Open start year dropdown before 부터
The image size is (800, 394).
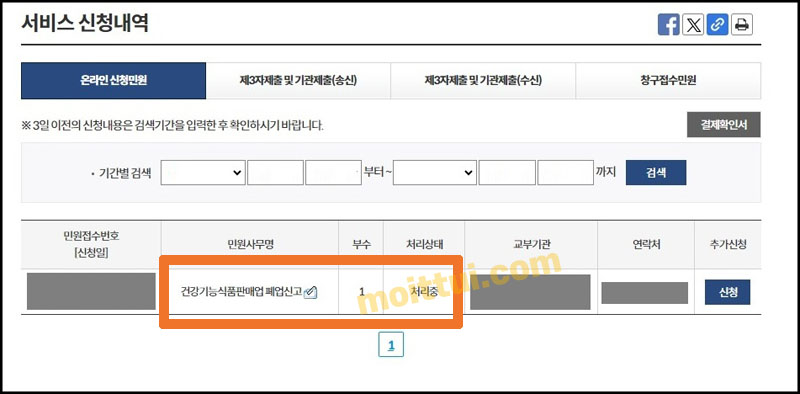tap(203, 173)
